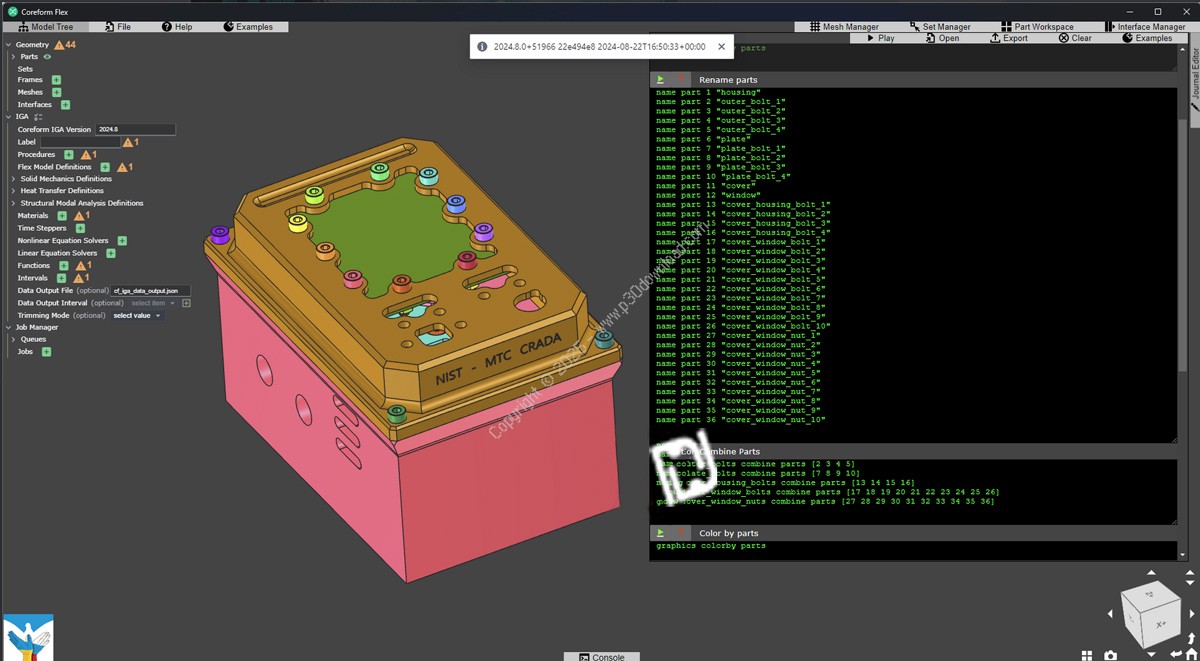This screenshot has height=661, width=1200.
Task: Click the warning triangle next to Label field
Action: [x=128, y=142]
